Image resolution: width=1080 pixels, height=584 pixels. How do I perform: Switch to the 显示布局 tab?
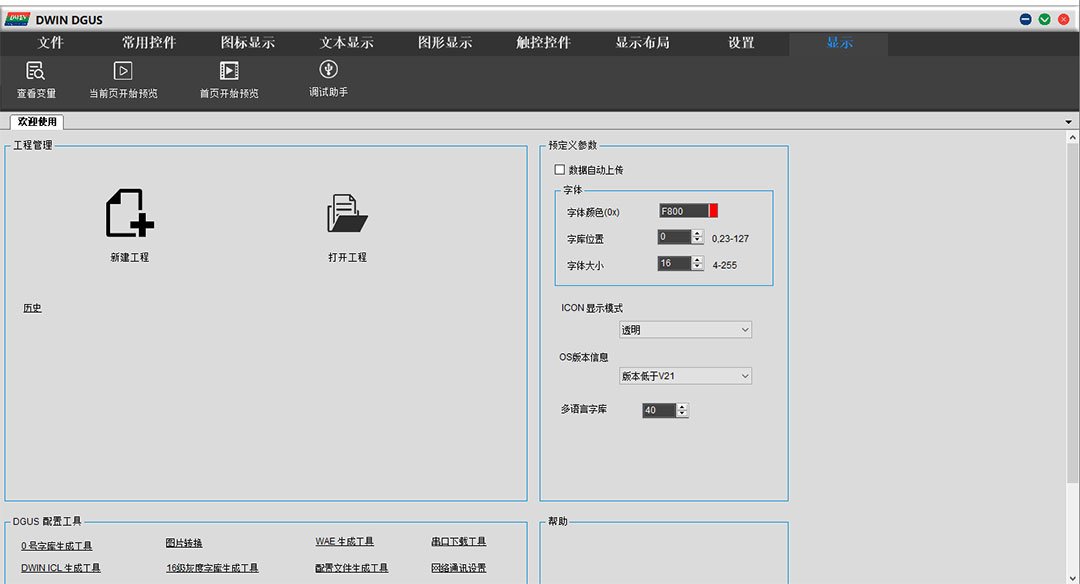[x=642, y=43]
